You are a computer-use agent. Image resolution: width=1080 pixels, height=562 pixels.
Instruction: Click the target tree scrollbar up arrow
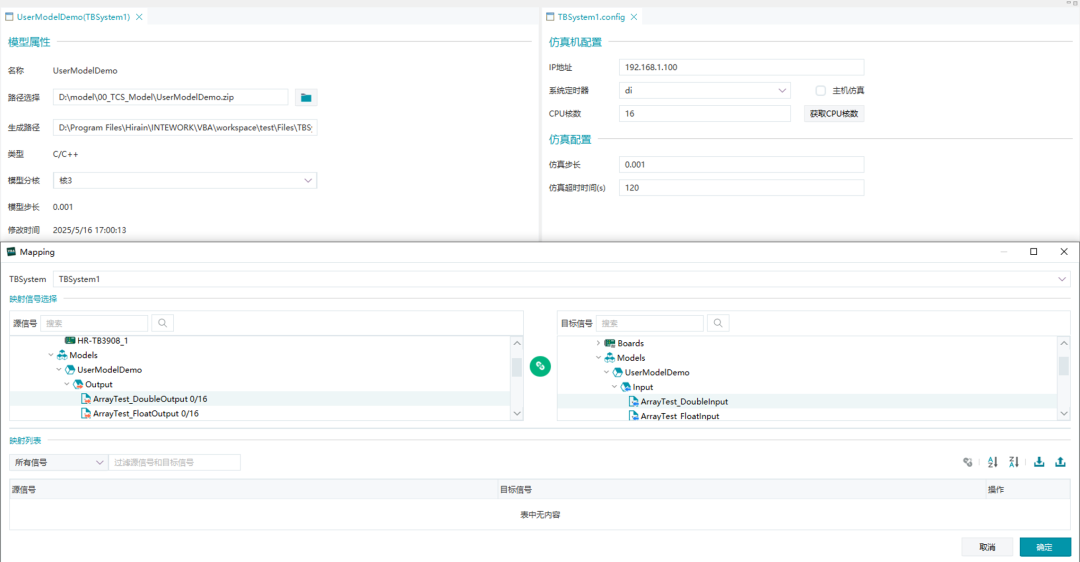[x=1064, y=342]
